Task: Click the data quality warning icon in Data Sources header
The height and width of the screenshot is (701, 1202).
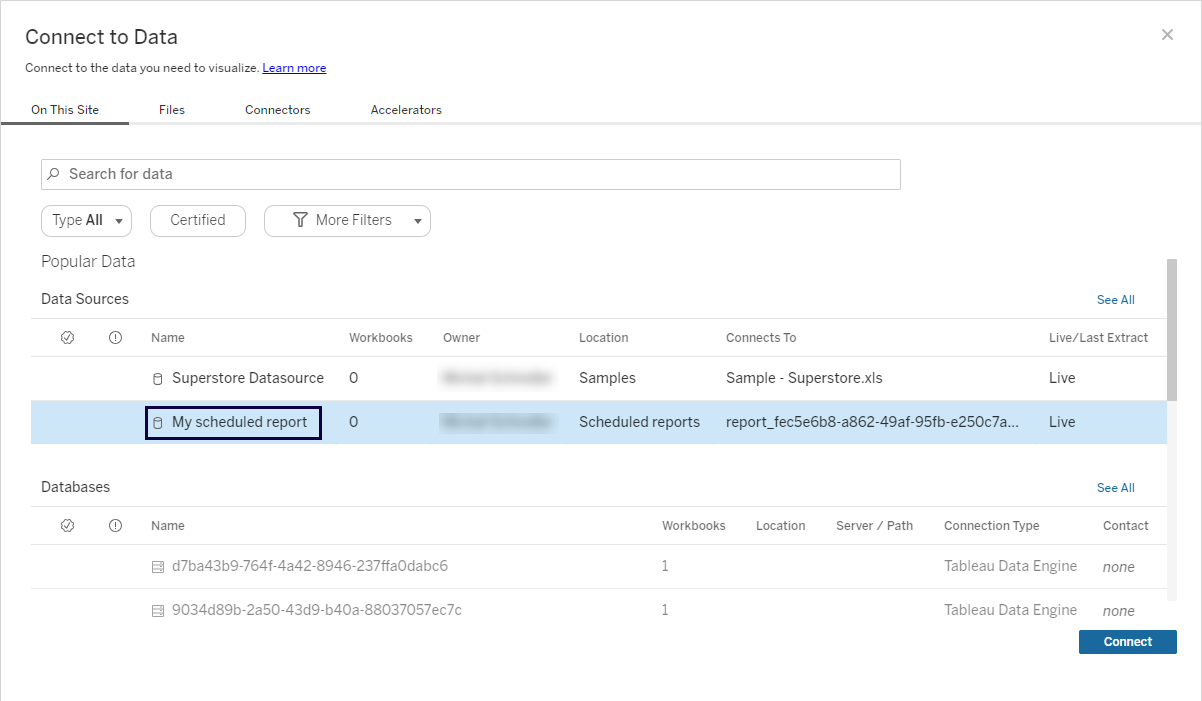Action: click(115, 338)
